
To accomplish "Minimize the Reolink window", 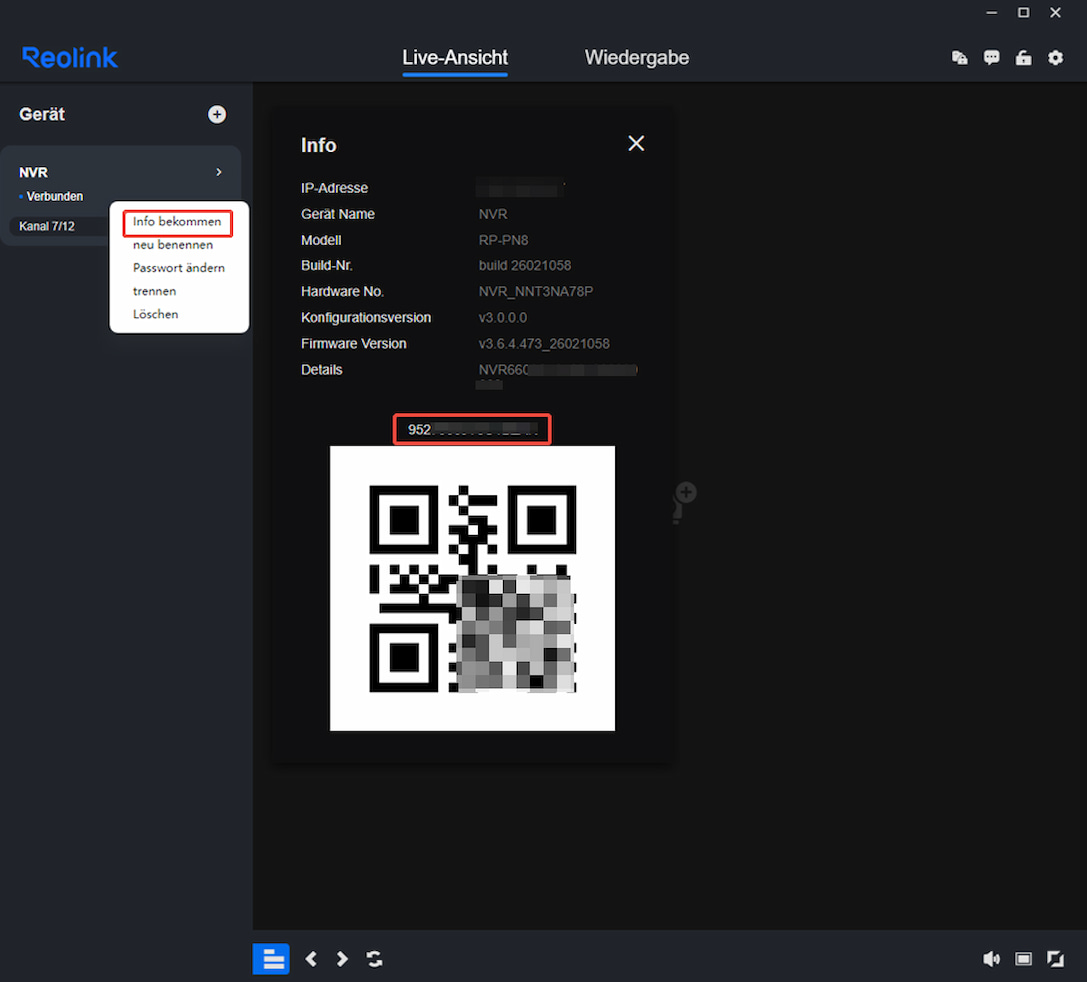I will tap(991, 12).
